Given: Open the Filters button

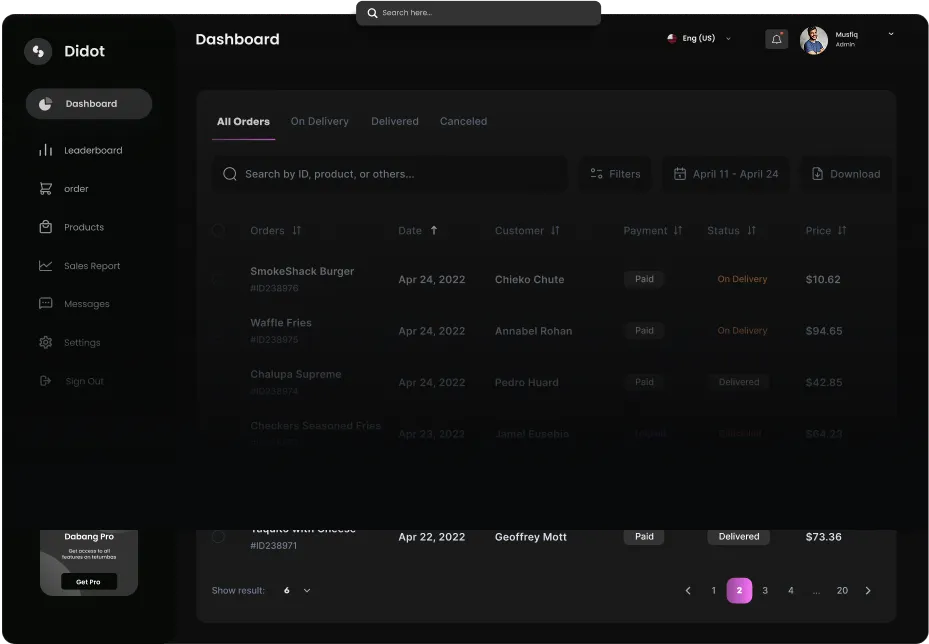Looking at the screenshot, I should pyautogui.click(x=615, y=174).
